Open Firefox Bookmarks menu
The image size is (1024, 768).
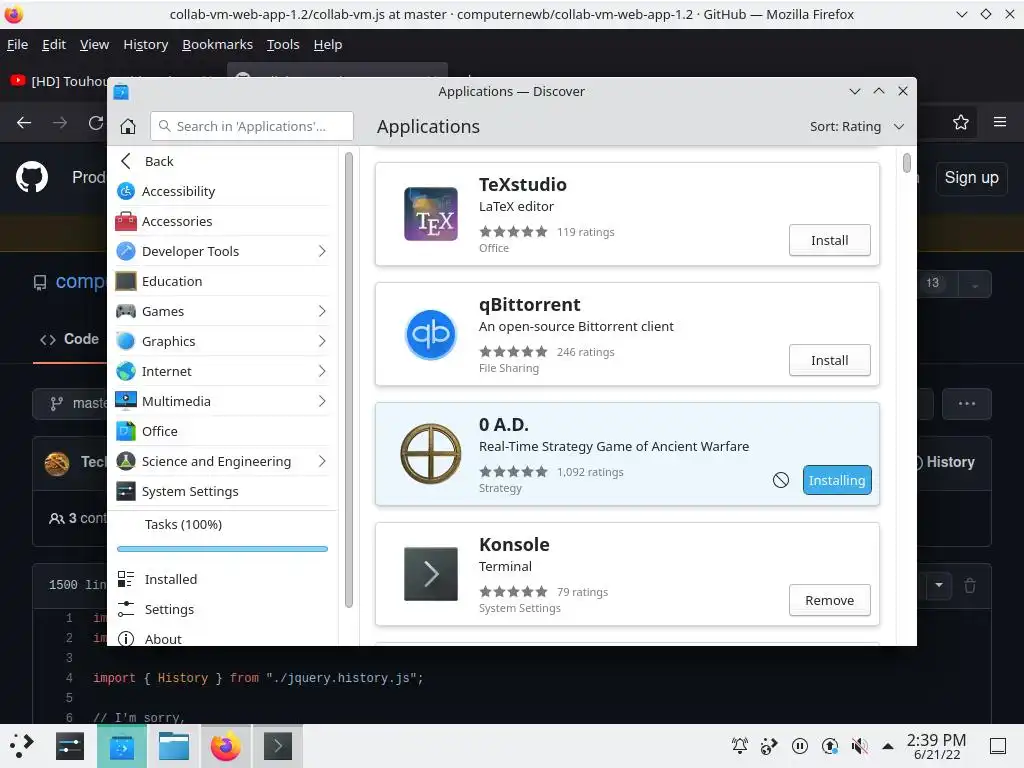coord(217,44)
